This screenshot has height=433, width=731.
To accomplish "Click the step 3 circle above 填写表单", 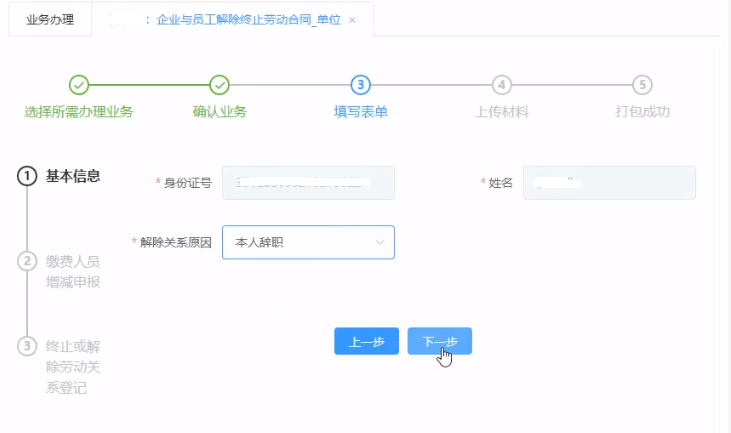I will (x=361, y=85).
